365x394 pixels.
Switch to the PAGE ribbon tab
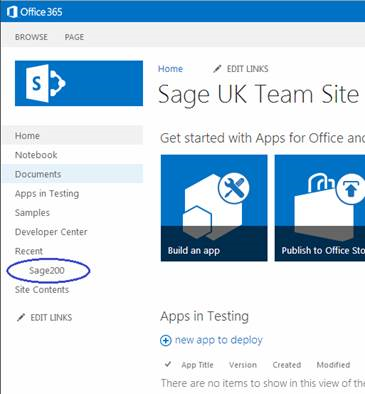click(74, 37)
